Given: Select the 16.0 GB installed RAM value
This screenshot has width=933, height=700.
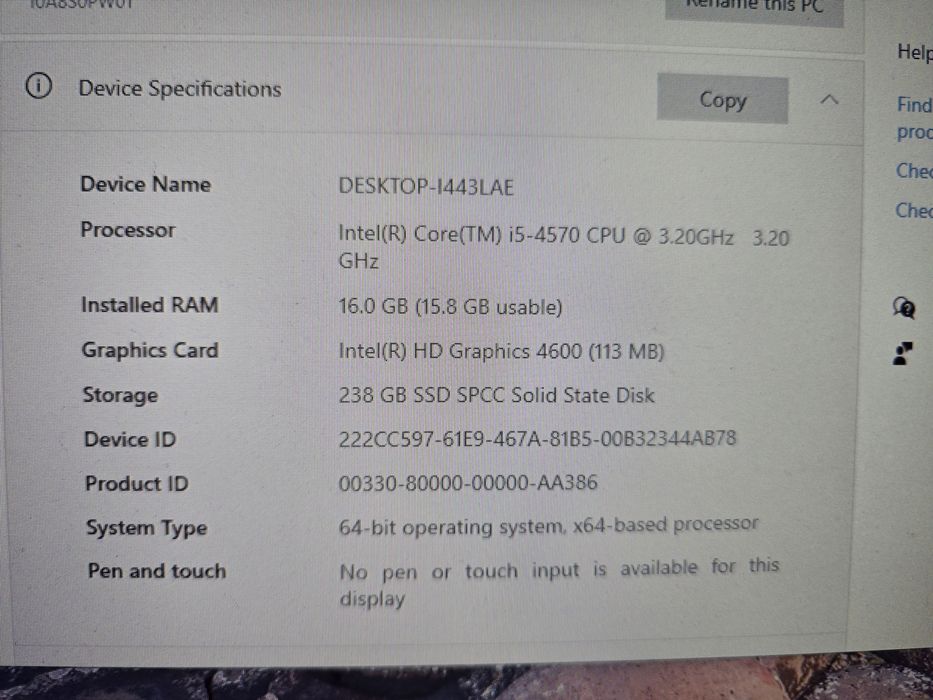Looking at the screenshot, I should tap(450, 307).
